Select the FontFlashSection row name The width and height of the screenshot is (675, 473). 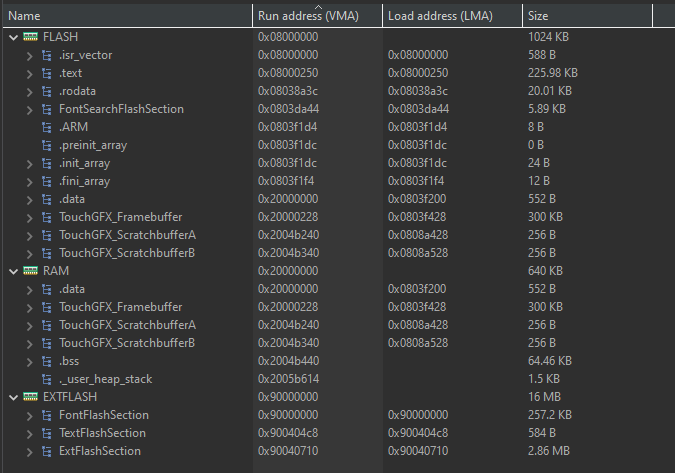pyautogui.click(x=104, y=415)
